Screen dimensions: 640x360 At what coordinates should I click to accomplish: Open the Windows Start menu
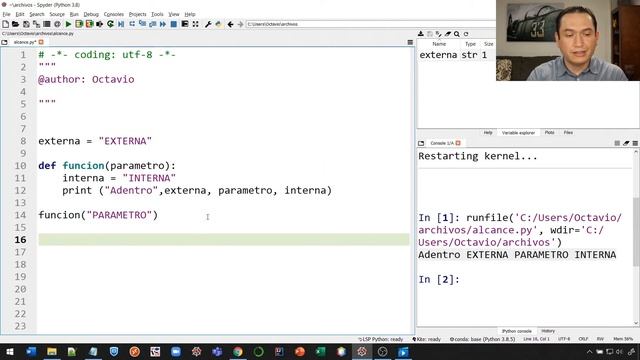click(9, 352)
